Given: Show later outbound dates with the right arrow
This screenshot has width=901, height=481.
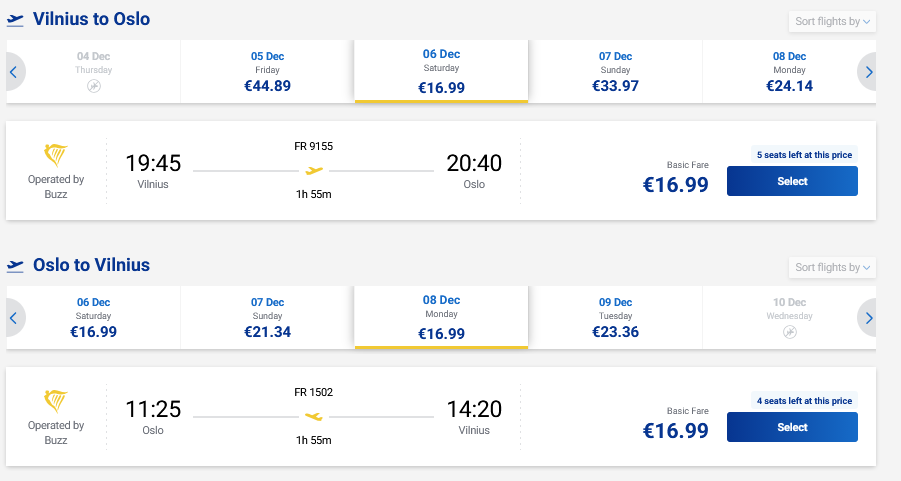Looking at the screenshot, I should point(868,72).
